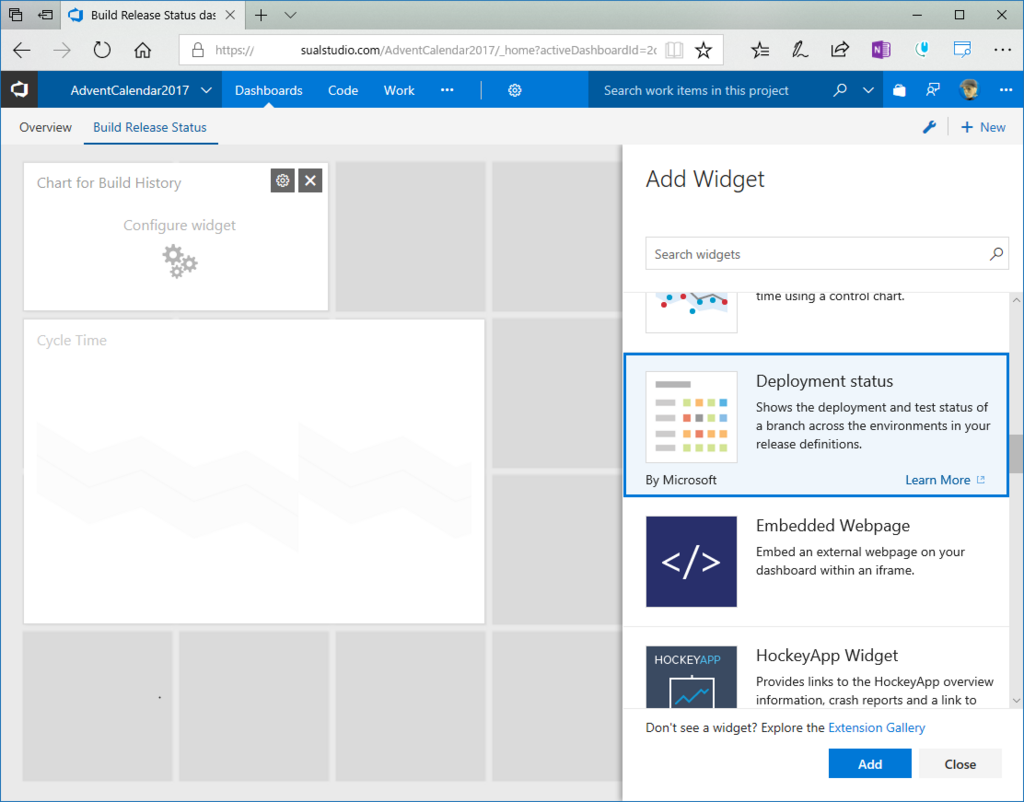Screen dimensions: 1024x802
Task: Click the dashboard edit wrench icon
Action: [929, 127]
